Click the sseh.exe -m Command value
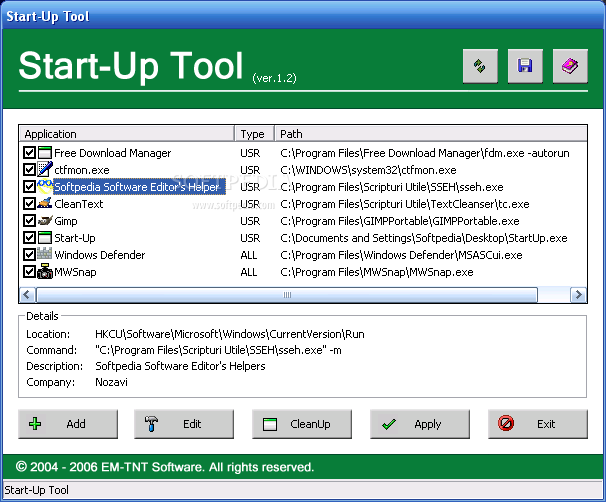Viewport: 606px width, 502px height. pyautogui.click(x=218, y=350)
